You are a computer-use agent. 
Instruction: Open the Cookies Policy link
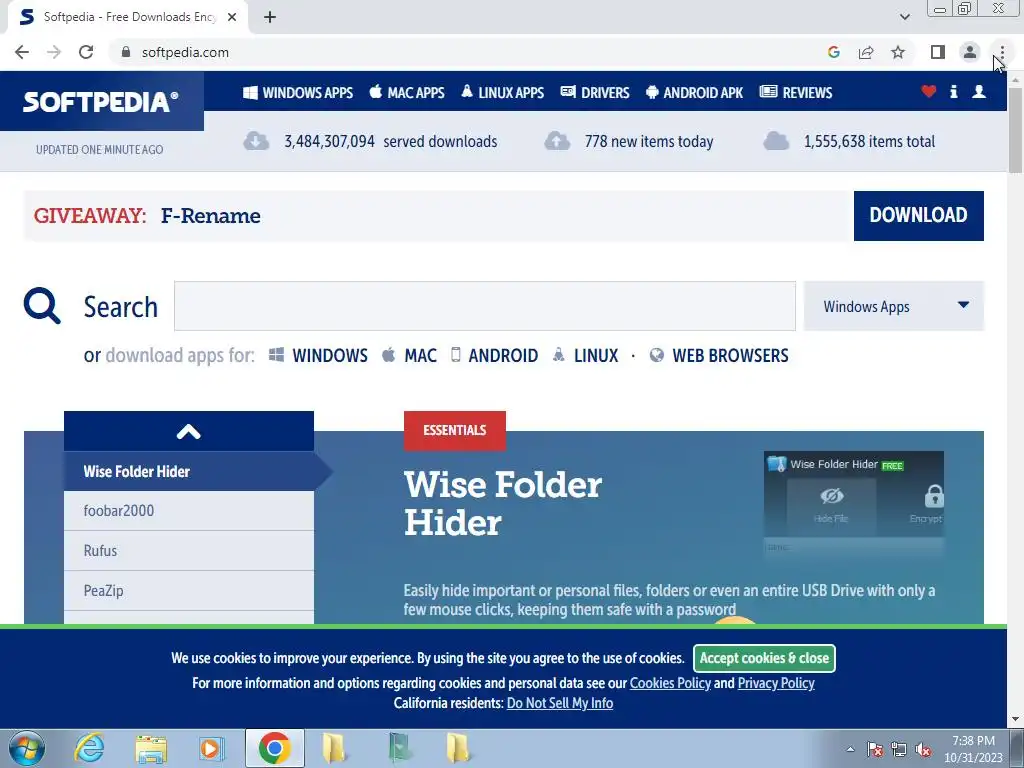point(670,683)
